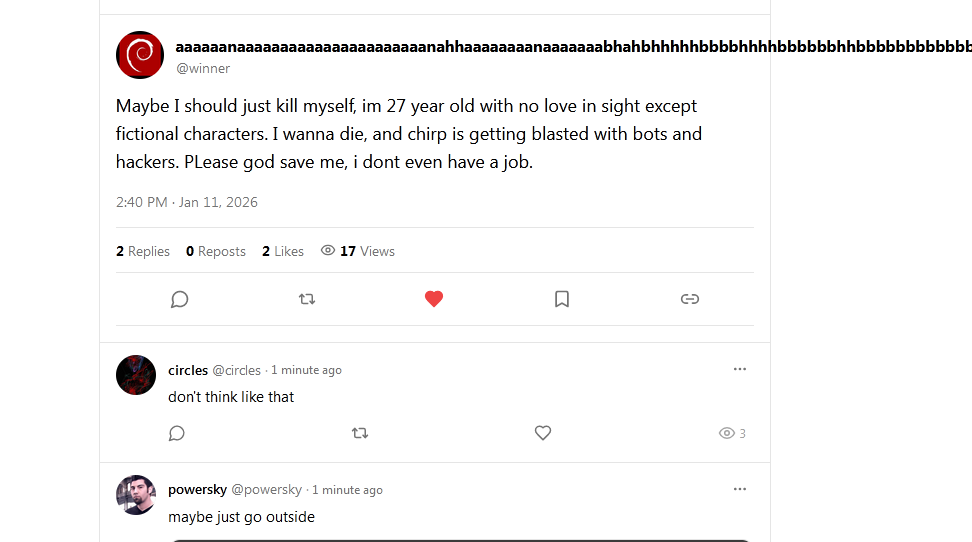Click the post timestamp 2:40 PM Jan 11, 2026
The image size is (972, 542).
point(187,202)
